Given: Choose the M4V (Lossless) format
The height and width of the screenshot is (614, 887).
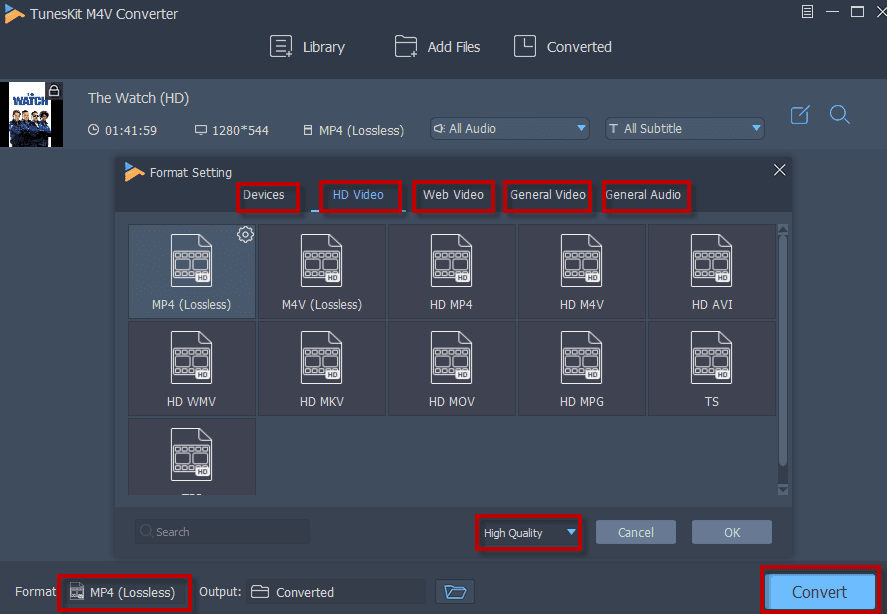Looking at the screenshot, I should point(322,271).
